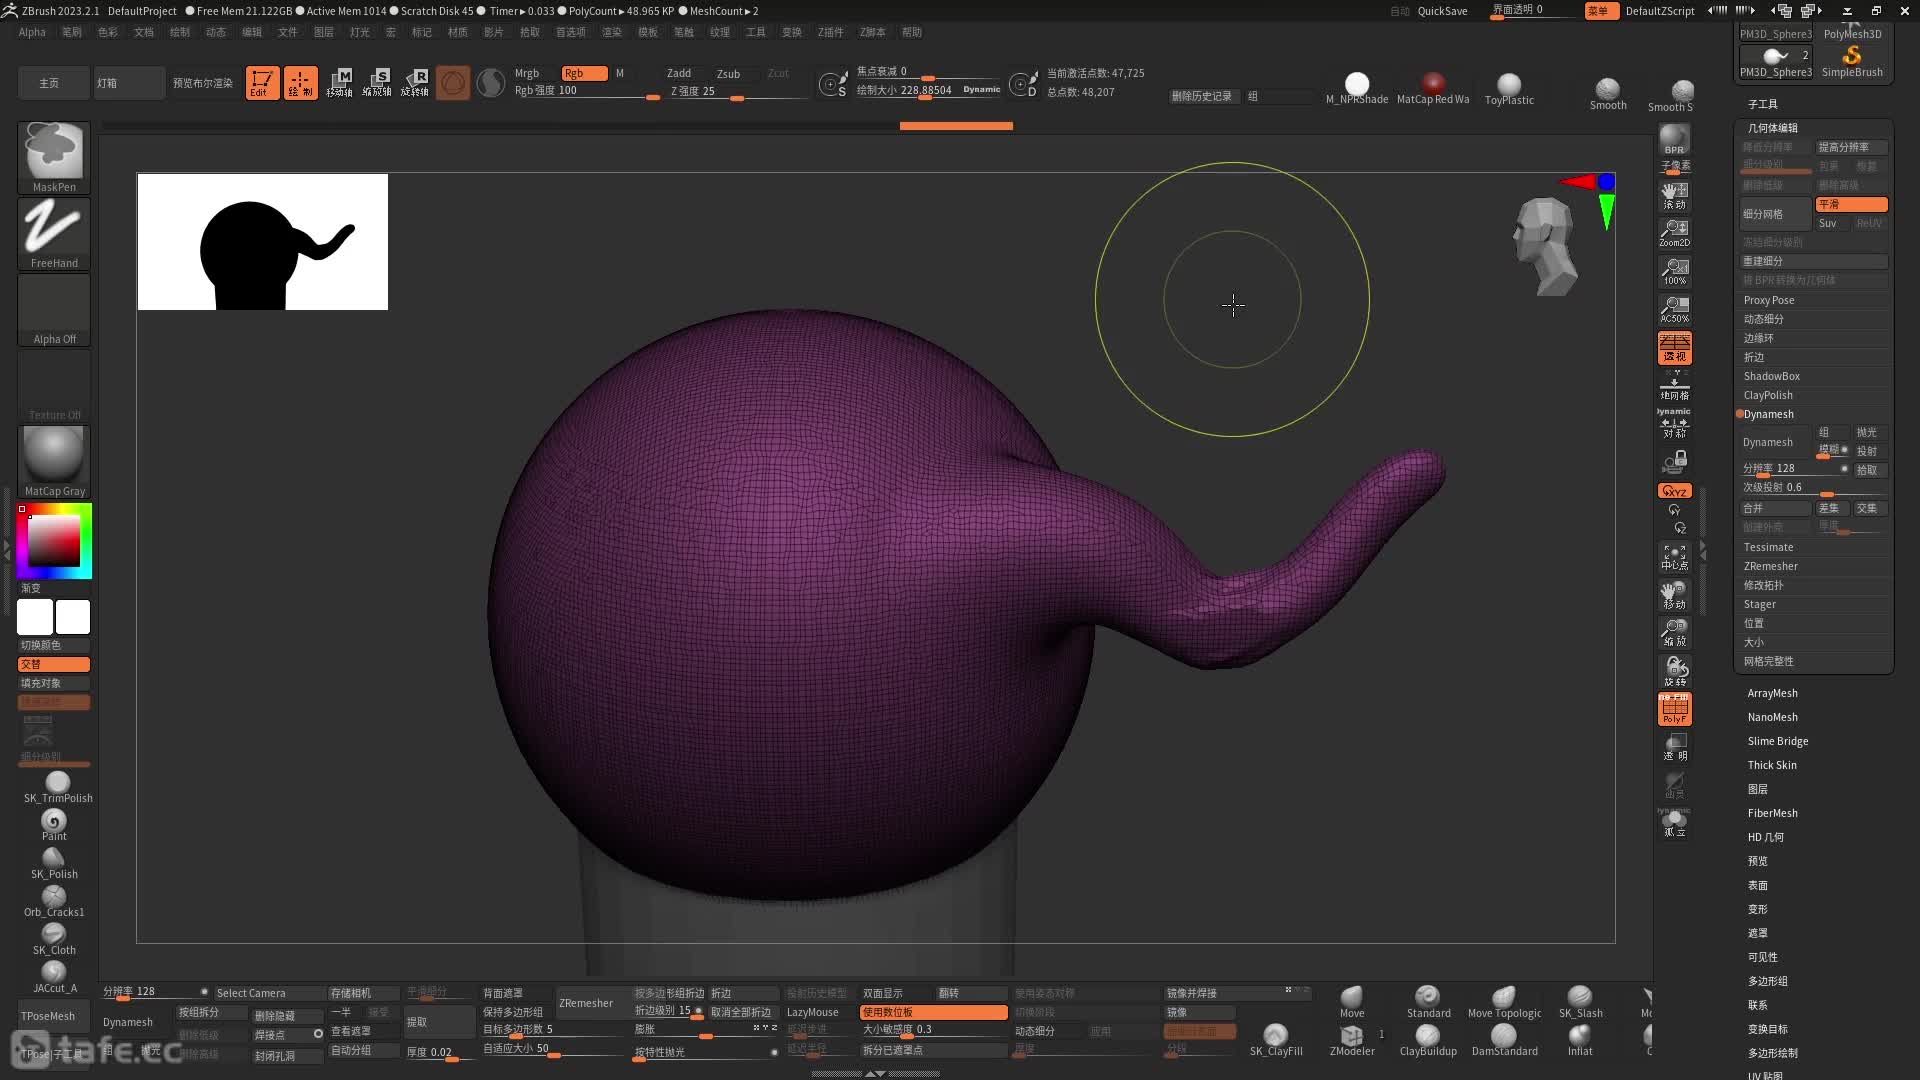This screenshot has height=1080, width=1920.
Task: Select the MaskPen brush thumbnail
Action: click(54, 157)
